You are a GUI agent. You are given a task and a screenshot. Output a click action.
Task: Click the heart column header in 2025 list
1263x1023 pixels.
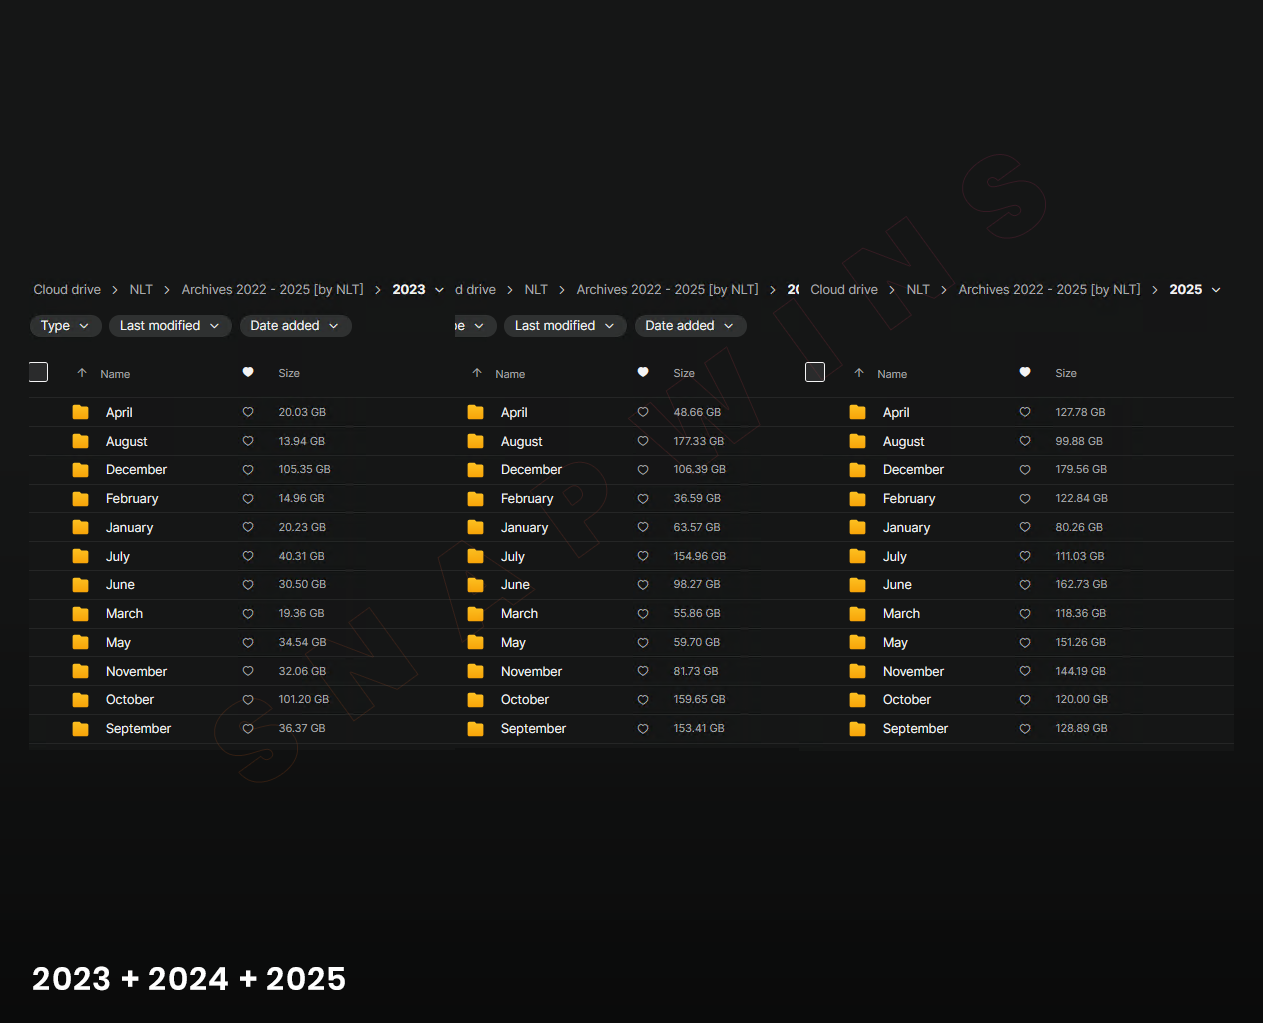(x=1025, y=372)
